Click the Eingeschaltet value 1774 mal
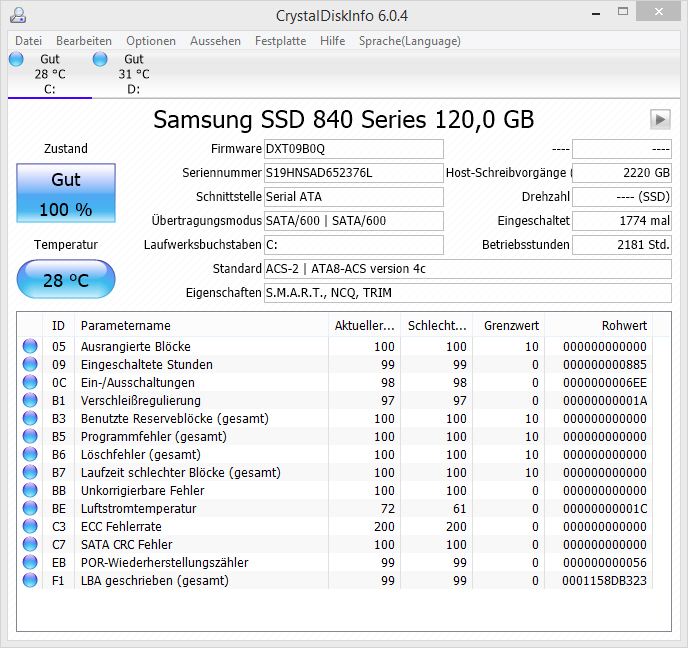 pos(622,221)
